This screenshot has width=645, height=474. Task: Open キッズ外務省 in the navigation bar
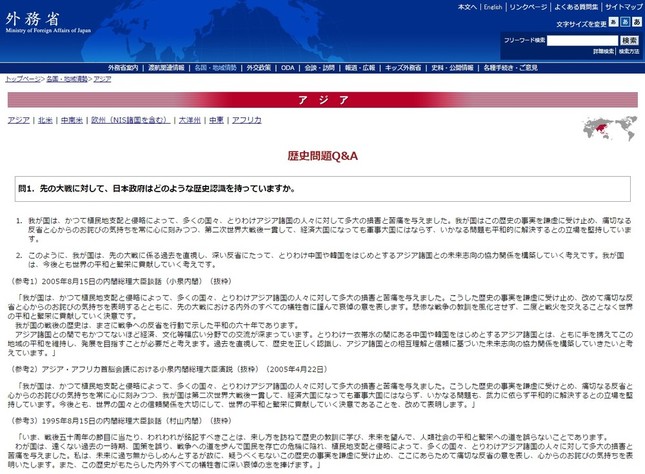point(403,68)
